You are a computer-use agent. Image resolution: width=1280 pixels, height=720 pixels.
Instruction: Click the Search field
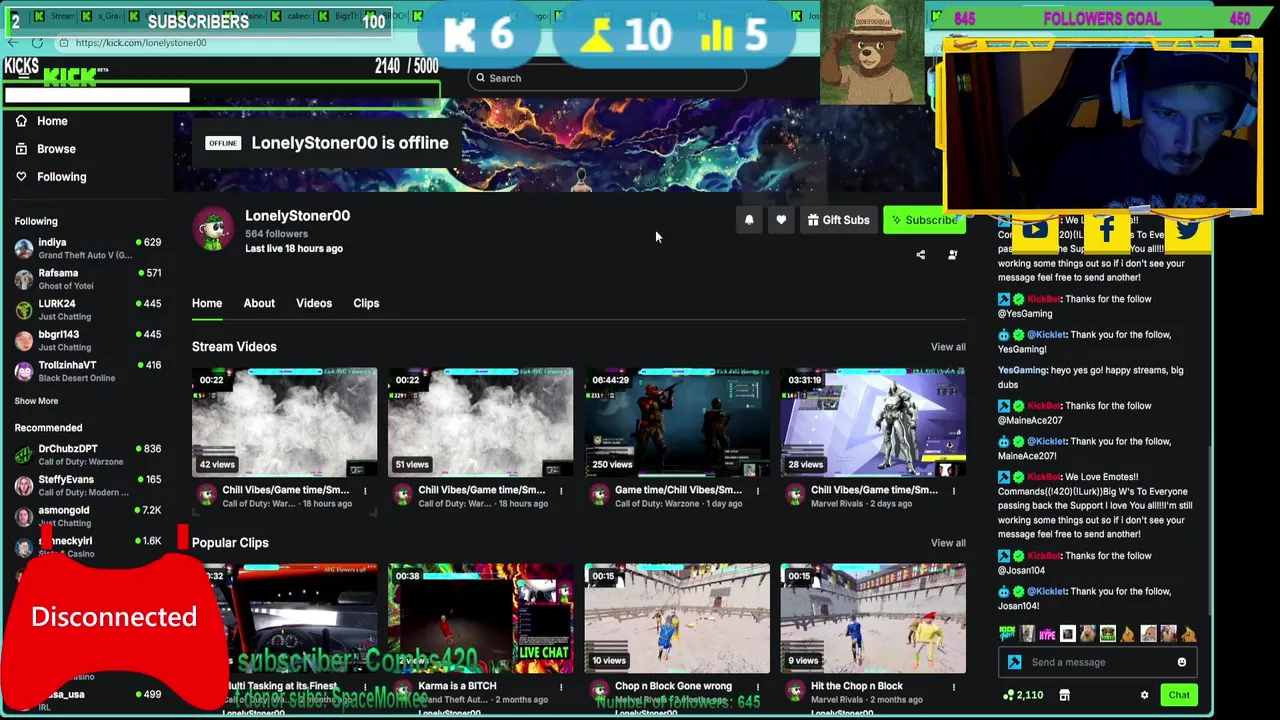[x=607, y=78]
